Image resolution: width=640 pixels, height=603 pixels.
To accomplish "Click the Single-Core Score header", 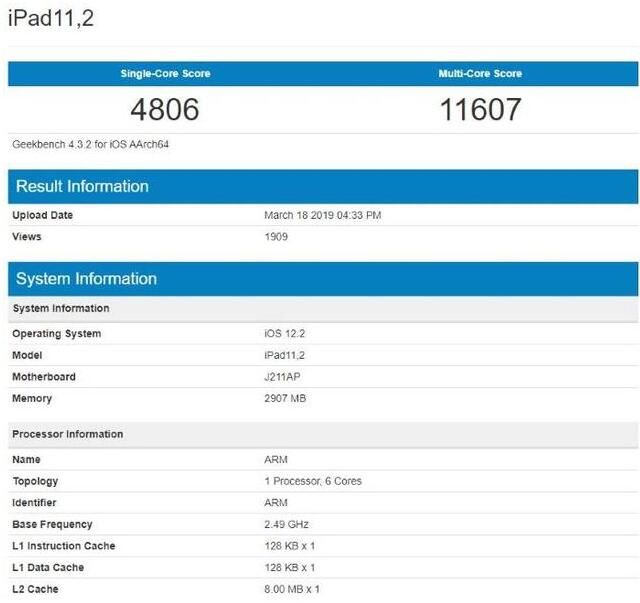I will pos(165,74).
